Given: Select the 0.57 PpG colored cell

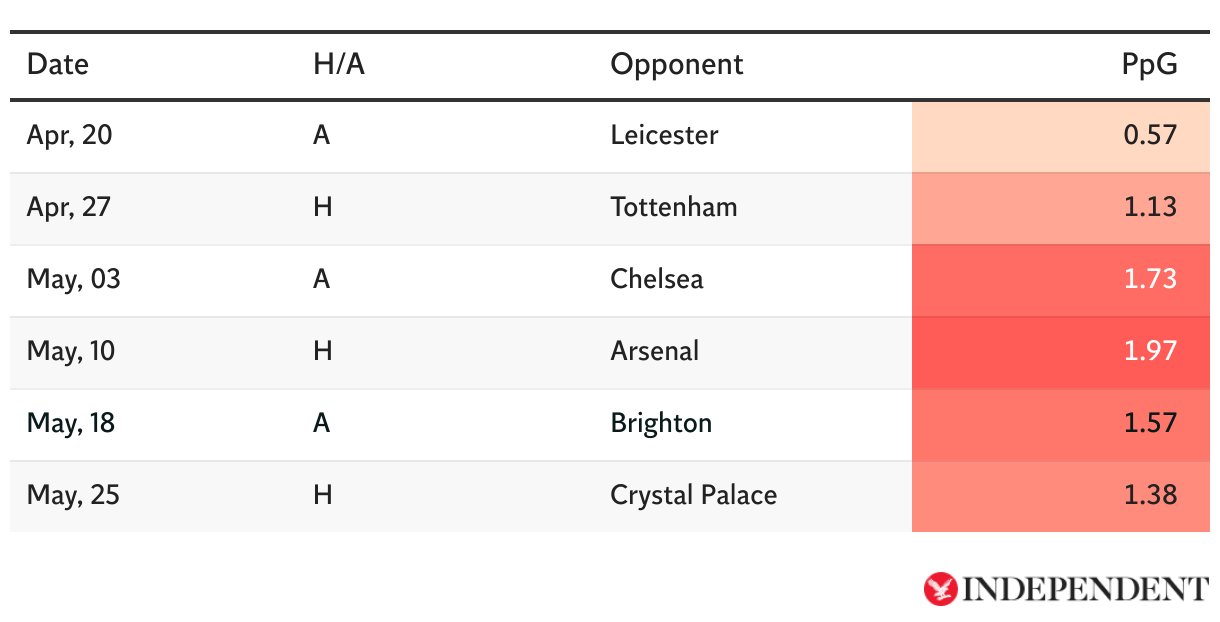Looking at the screenshot, I should point(1061,136).
